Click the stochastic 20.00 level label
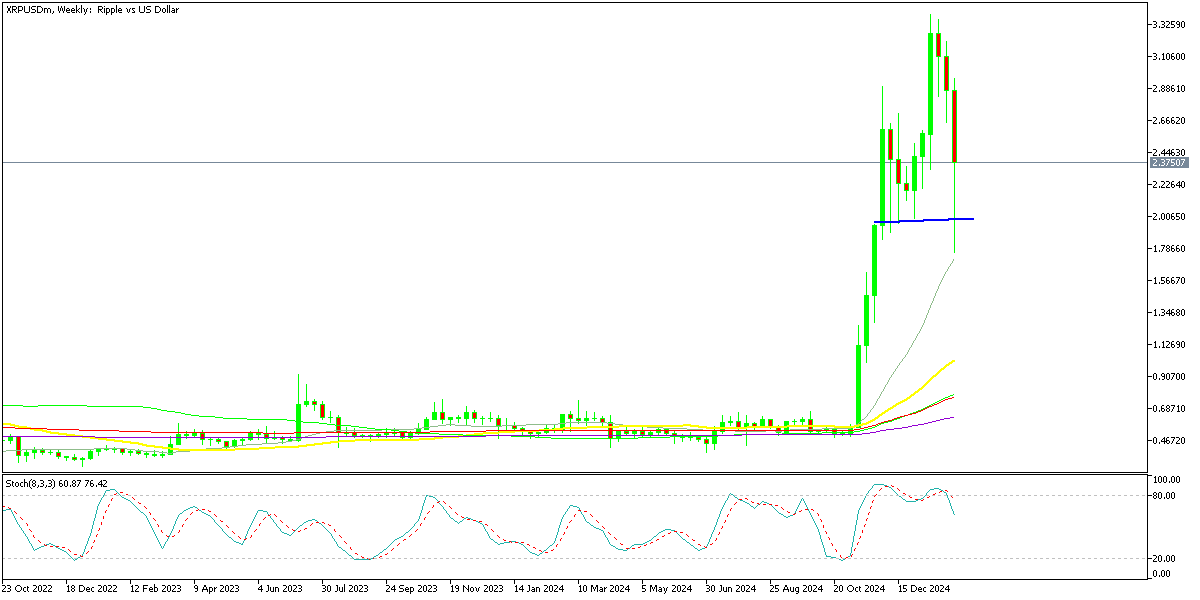 (1163, 559)
